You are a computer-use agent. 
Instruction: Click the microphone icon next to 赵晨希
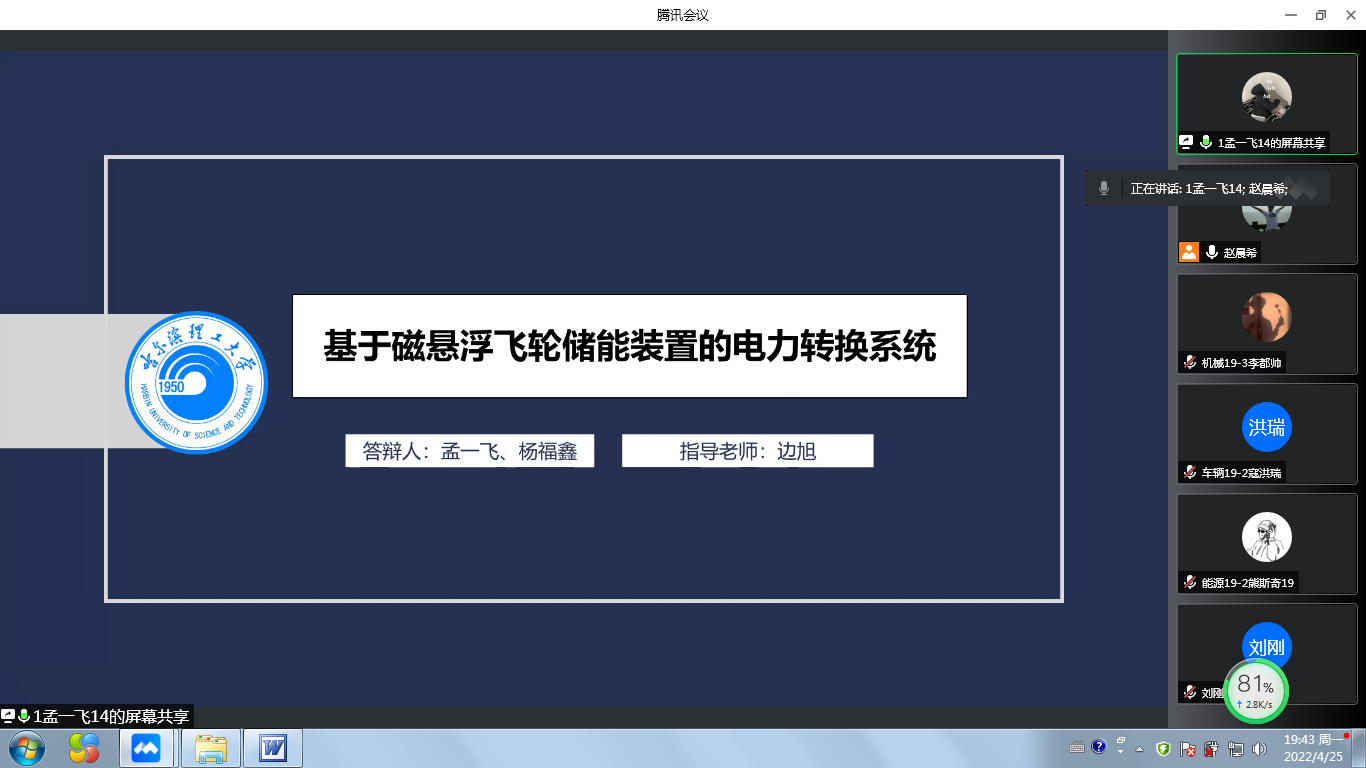1212,253
